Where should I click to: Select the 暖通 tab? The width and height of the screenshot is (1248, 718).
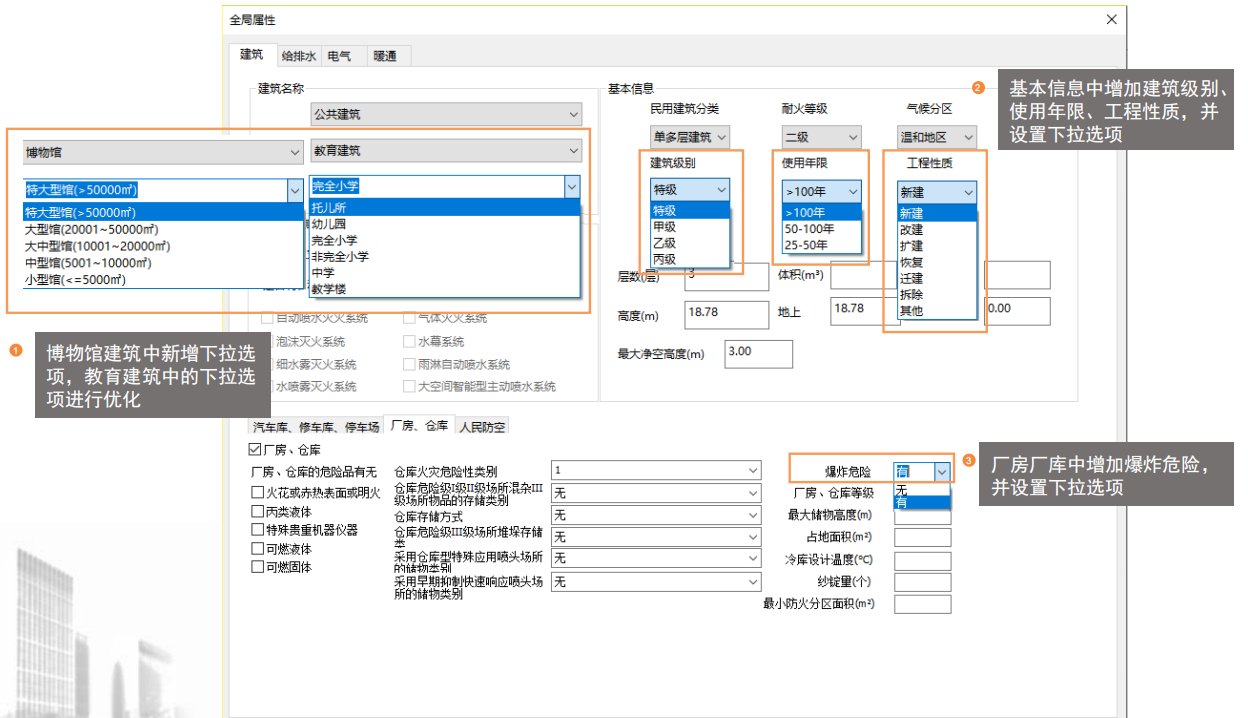(x=385, y=57)
